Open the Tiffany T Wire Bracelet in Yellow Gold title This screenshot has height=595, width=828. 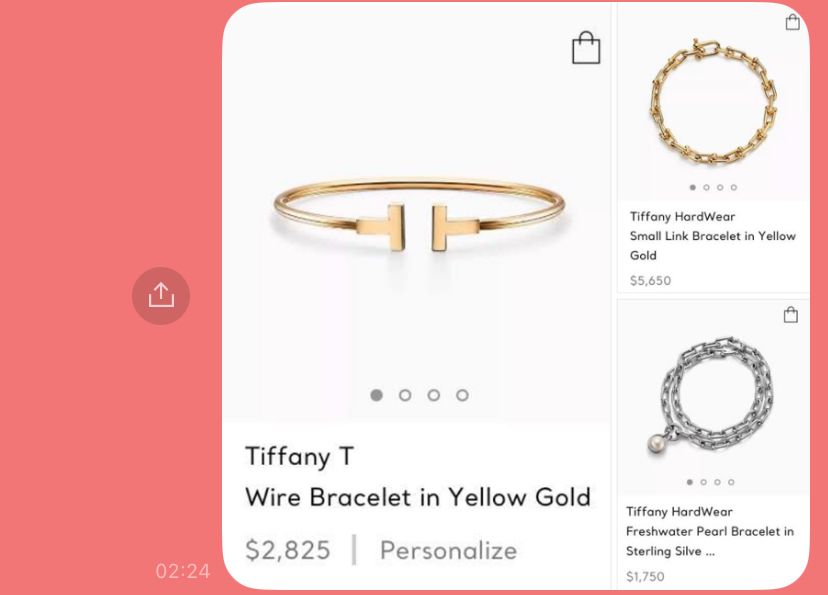click(x=418, y=477)
